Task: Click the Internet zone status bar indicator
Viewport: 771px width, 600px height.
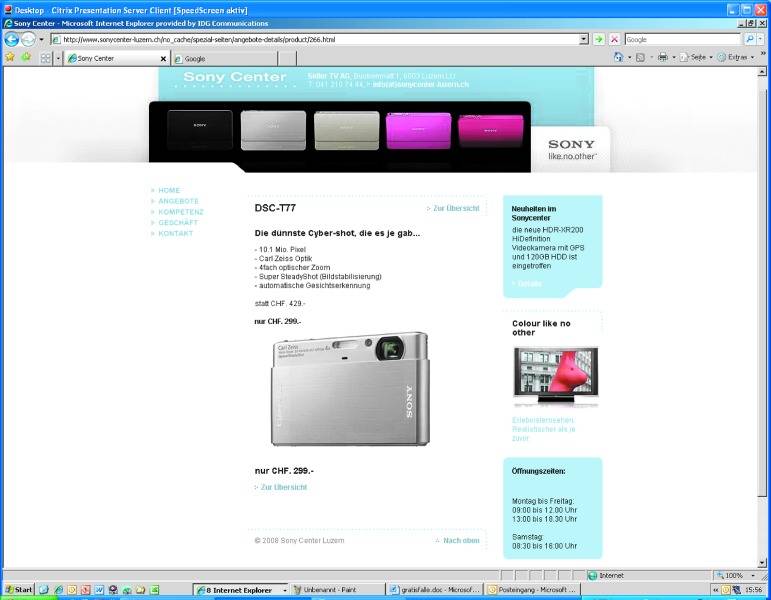Action: click(606, 575)
